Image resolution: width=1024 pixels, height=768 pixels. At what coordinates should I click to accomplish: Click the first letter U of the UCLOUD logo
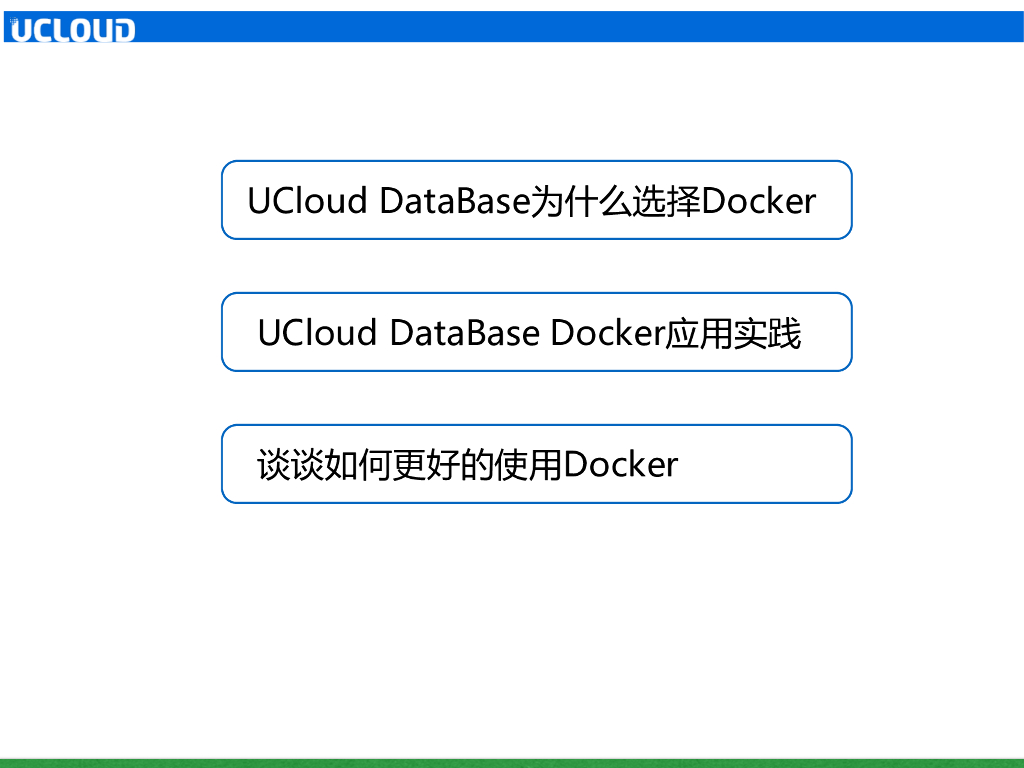pos(18,30)
